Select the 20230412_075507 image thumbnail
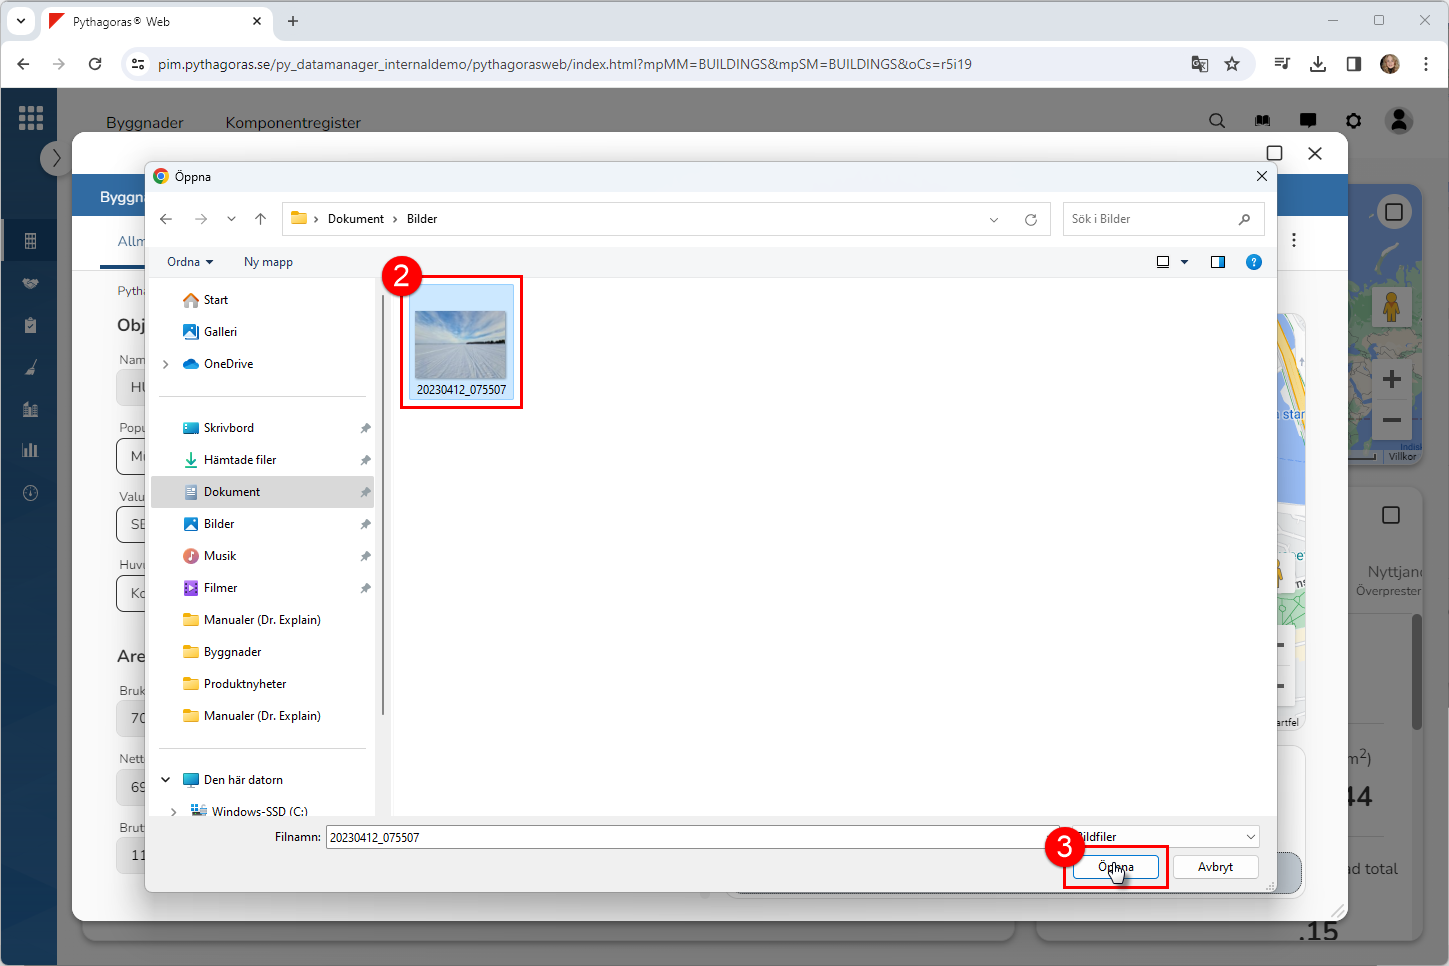 coord(461,345)
